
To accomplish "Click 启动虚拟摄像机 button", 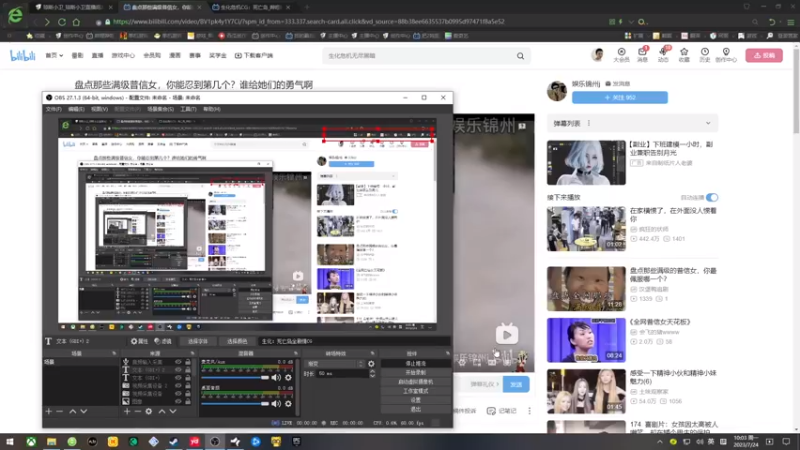I will point(415,382).
